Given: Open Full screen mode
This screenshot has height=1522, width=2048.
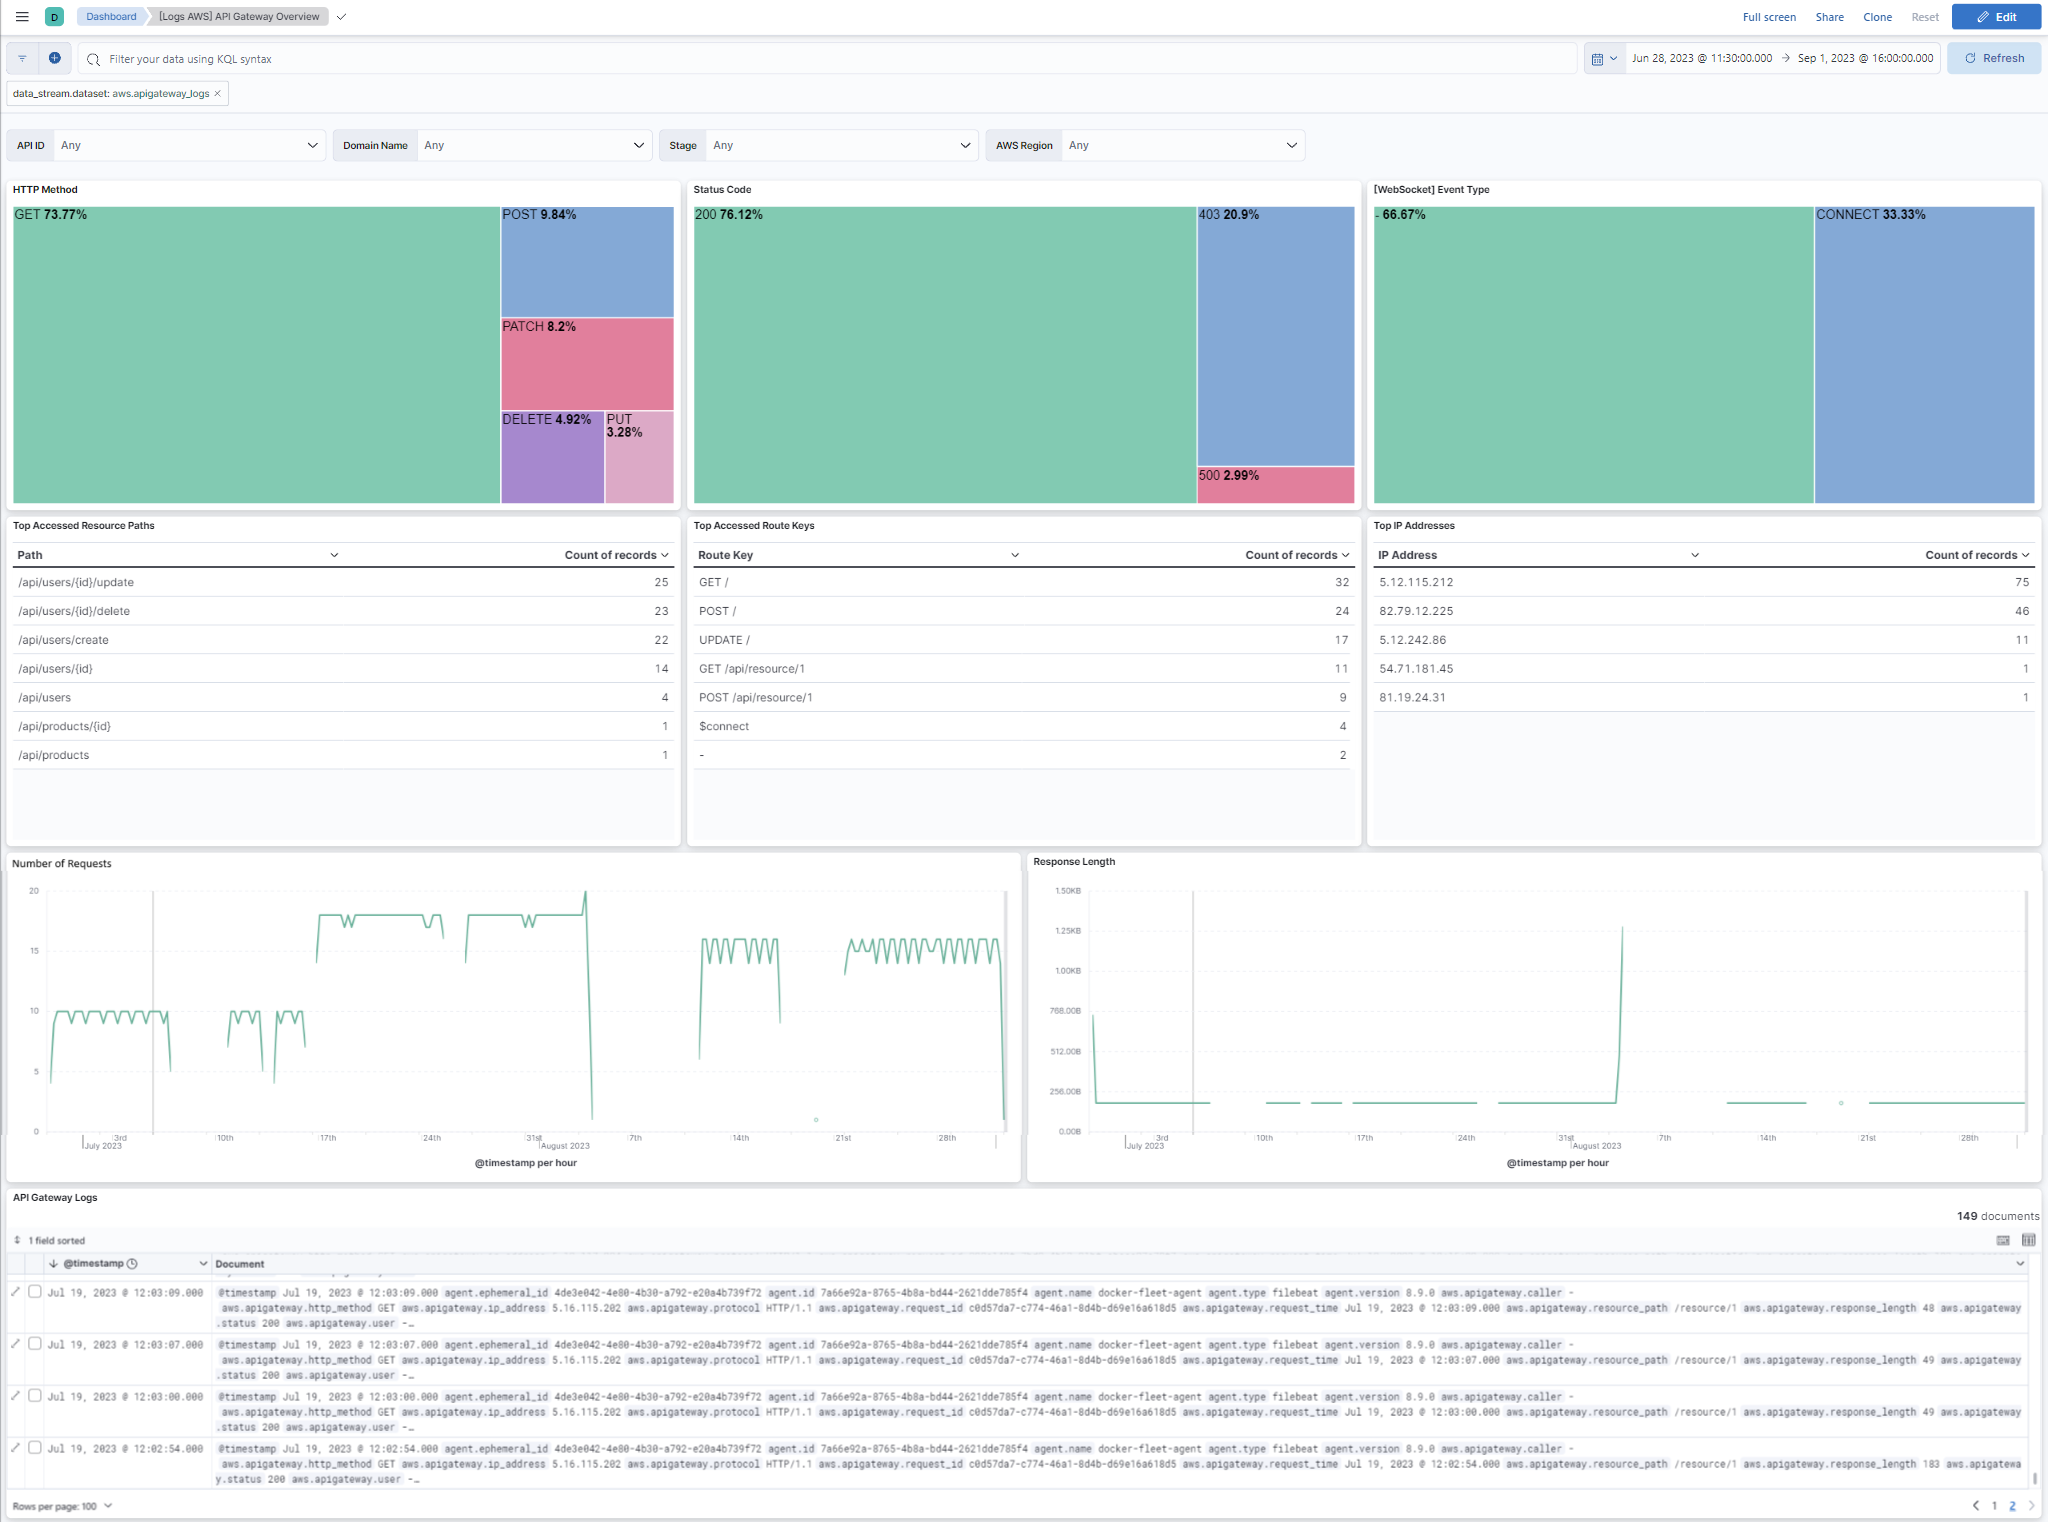Looking at the screenshot, I should click(1769, 16).
